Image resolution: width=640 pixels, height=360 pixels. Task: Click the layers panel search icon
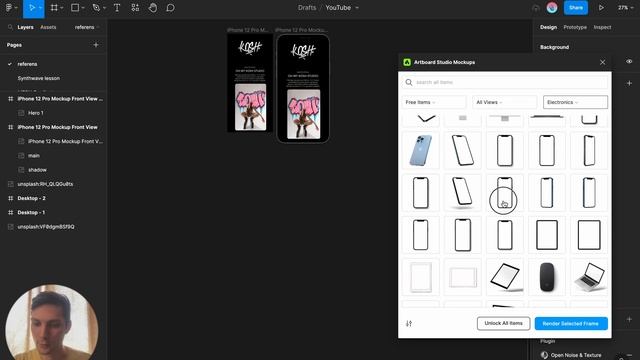pos(10,27)
